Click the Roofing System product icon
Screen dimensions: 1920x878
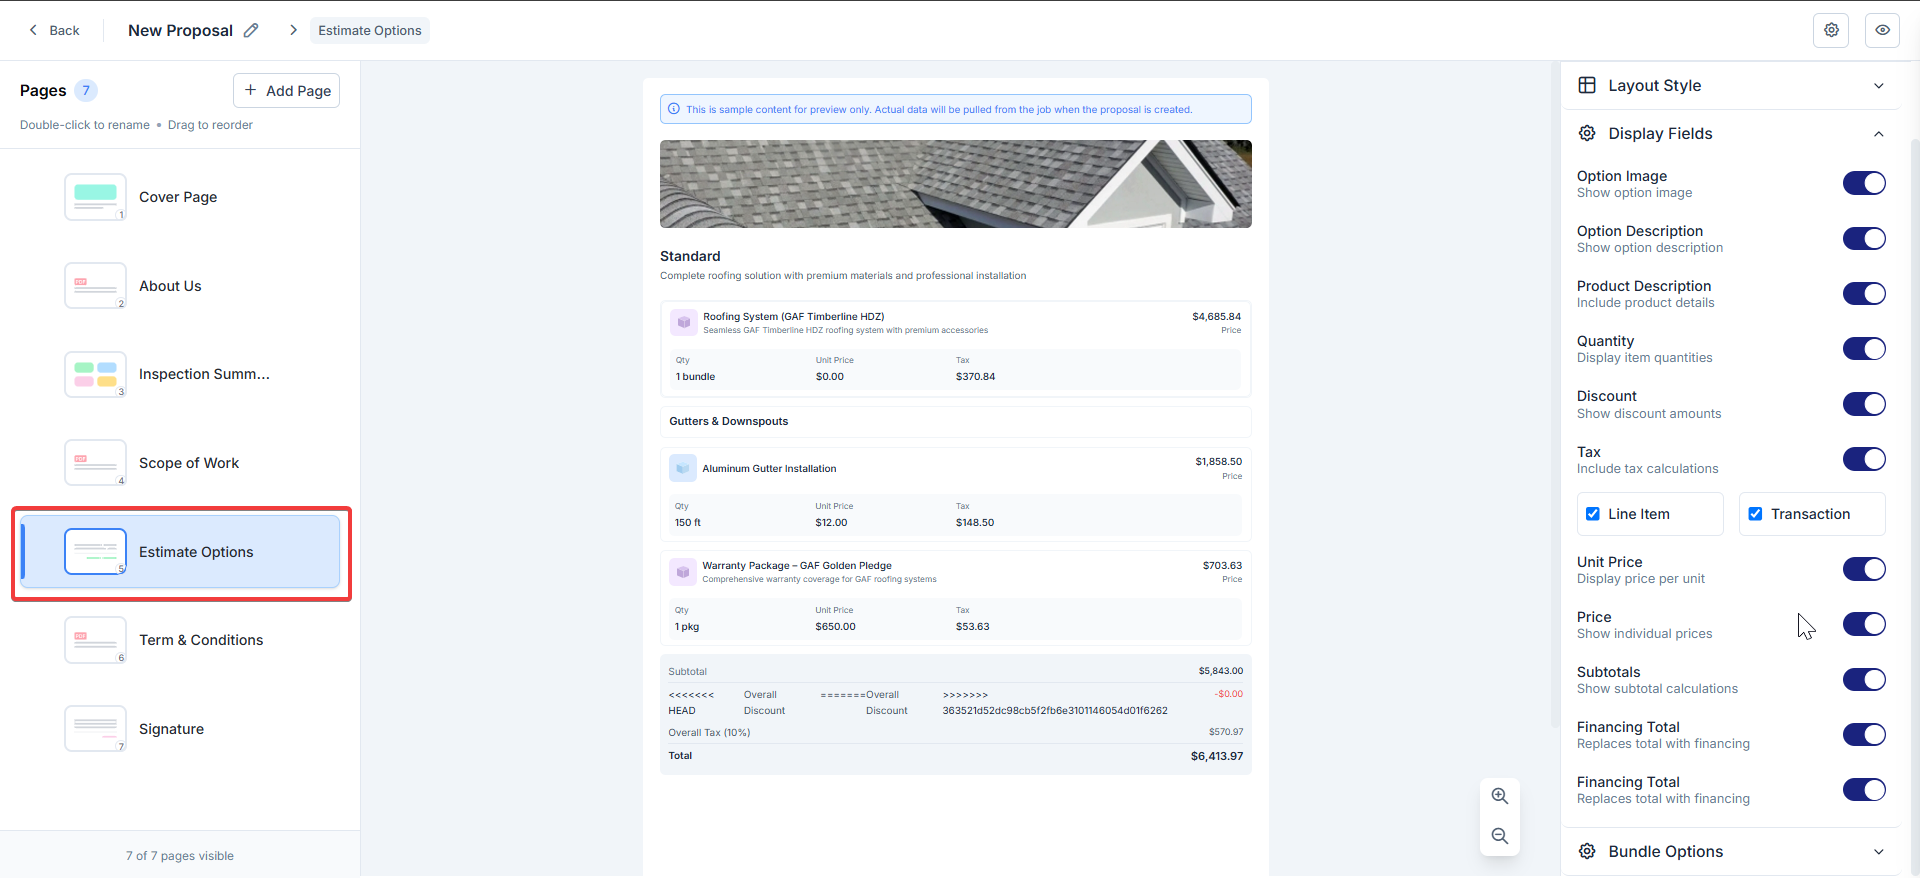[684, 322]
